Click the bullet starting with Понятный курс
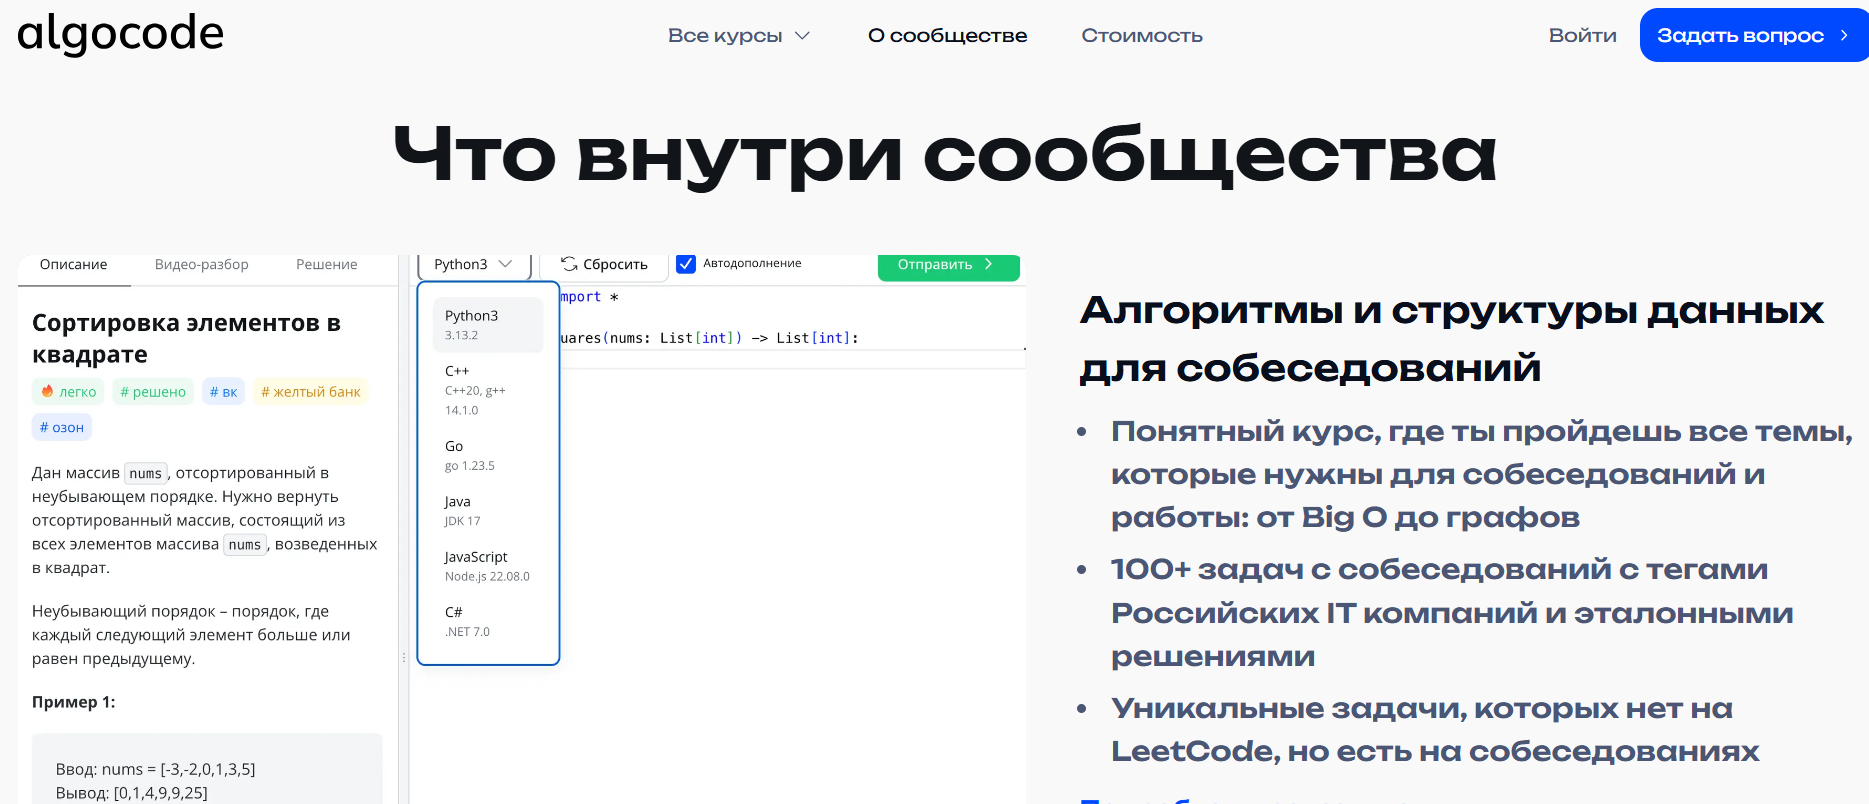The image size is (1869, 804). tap(1482, 474)
